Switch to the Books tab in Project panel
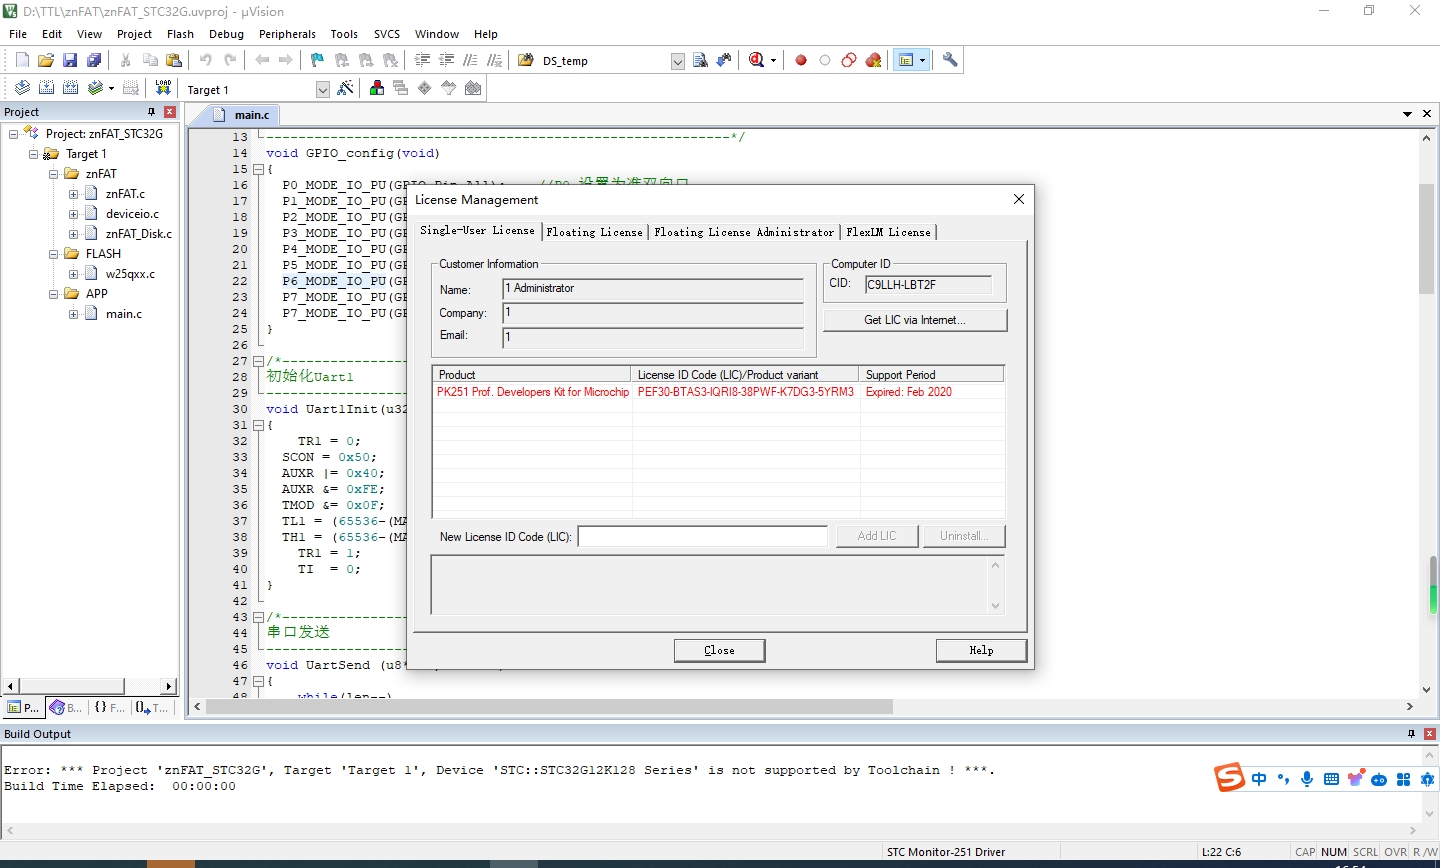 pos(67,707)
